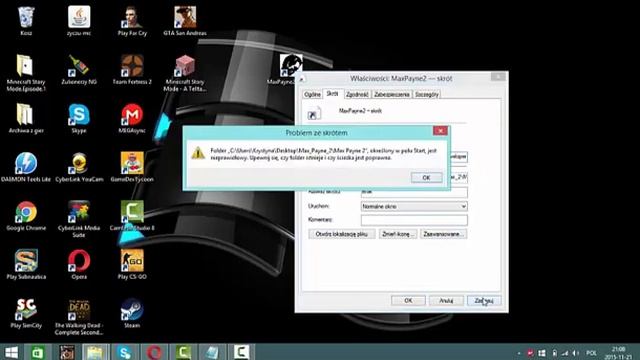This screenshot has height=360, width=640.
Task: Select Skype desktop shortcut
Action: (79, 119)
